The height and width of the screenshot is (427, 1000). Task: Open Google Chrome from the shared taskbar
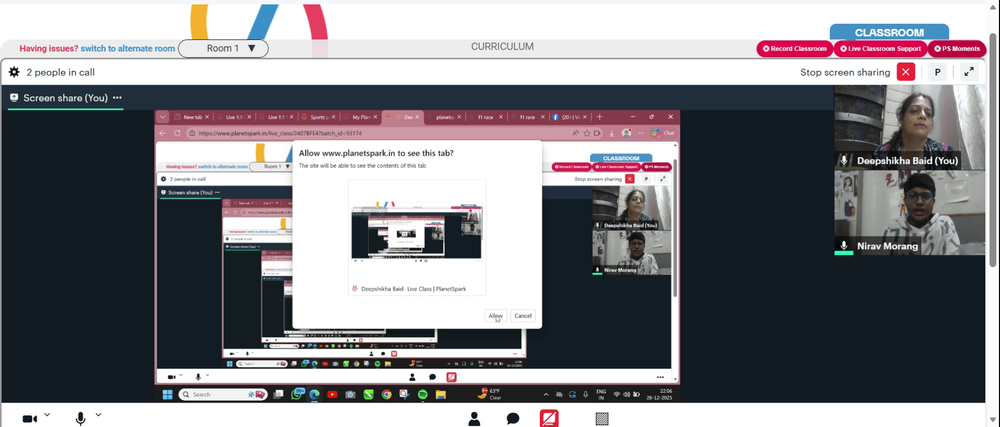[386, 394]
